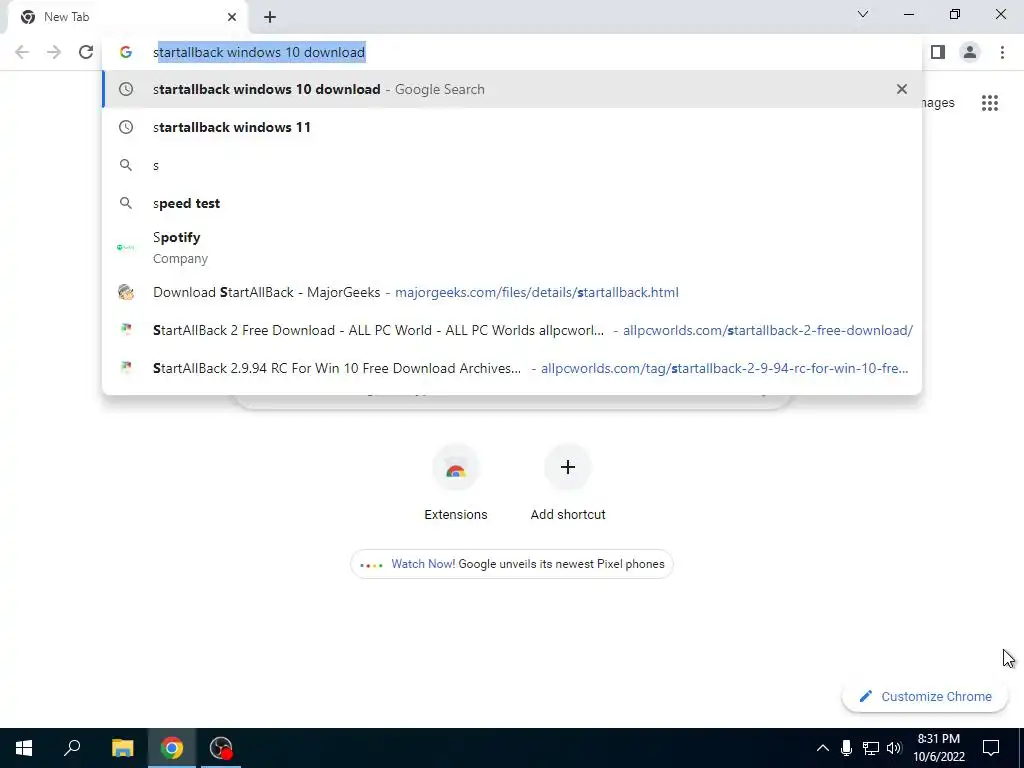This screenshot has height=768, width=1024.
Task: Choose the 'startallback windows 11' suggestion
Action: click(512, 127)
